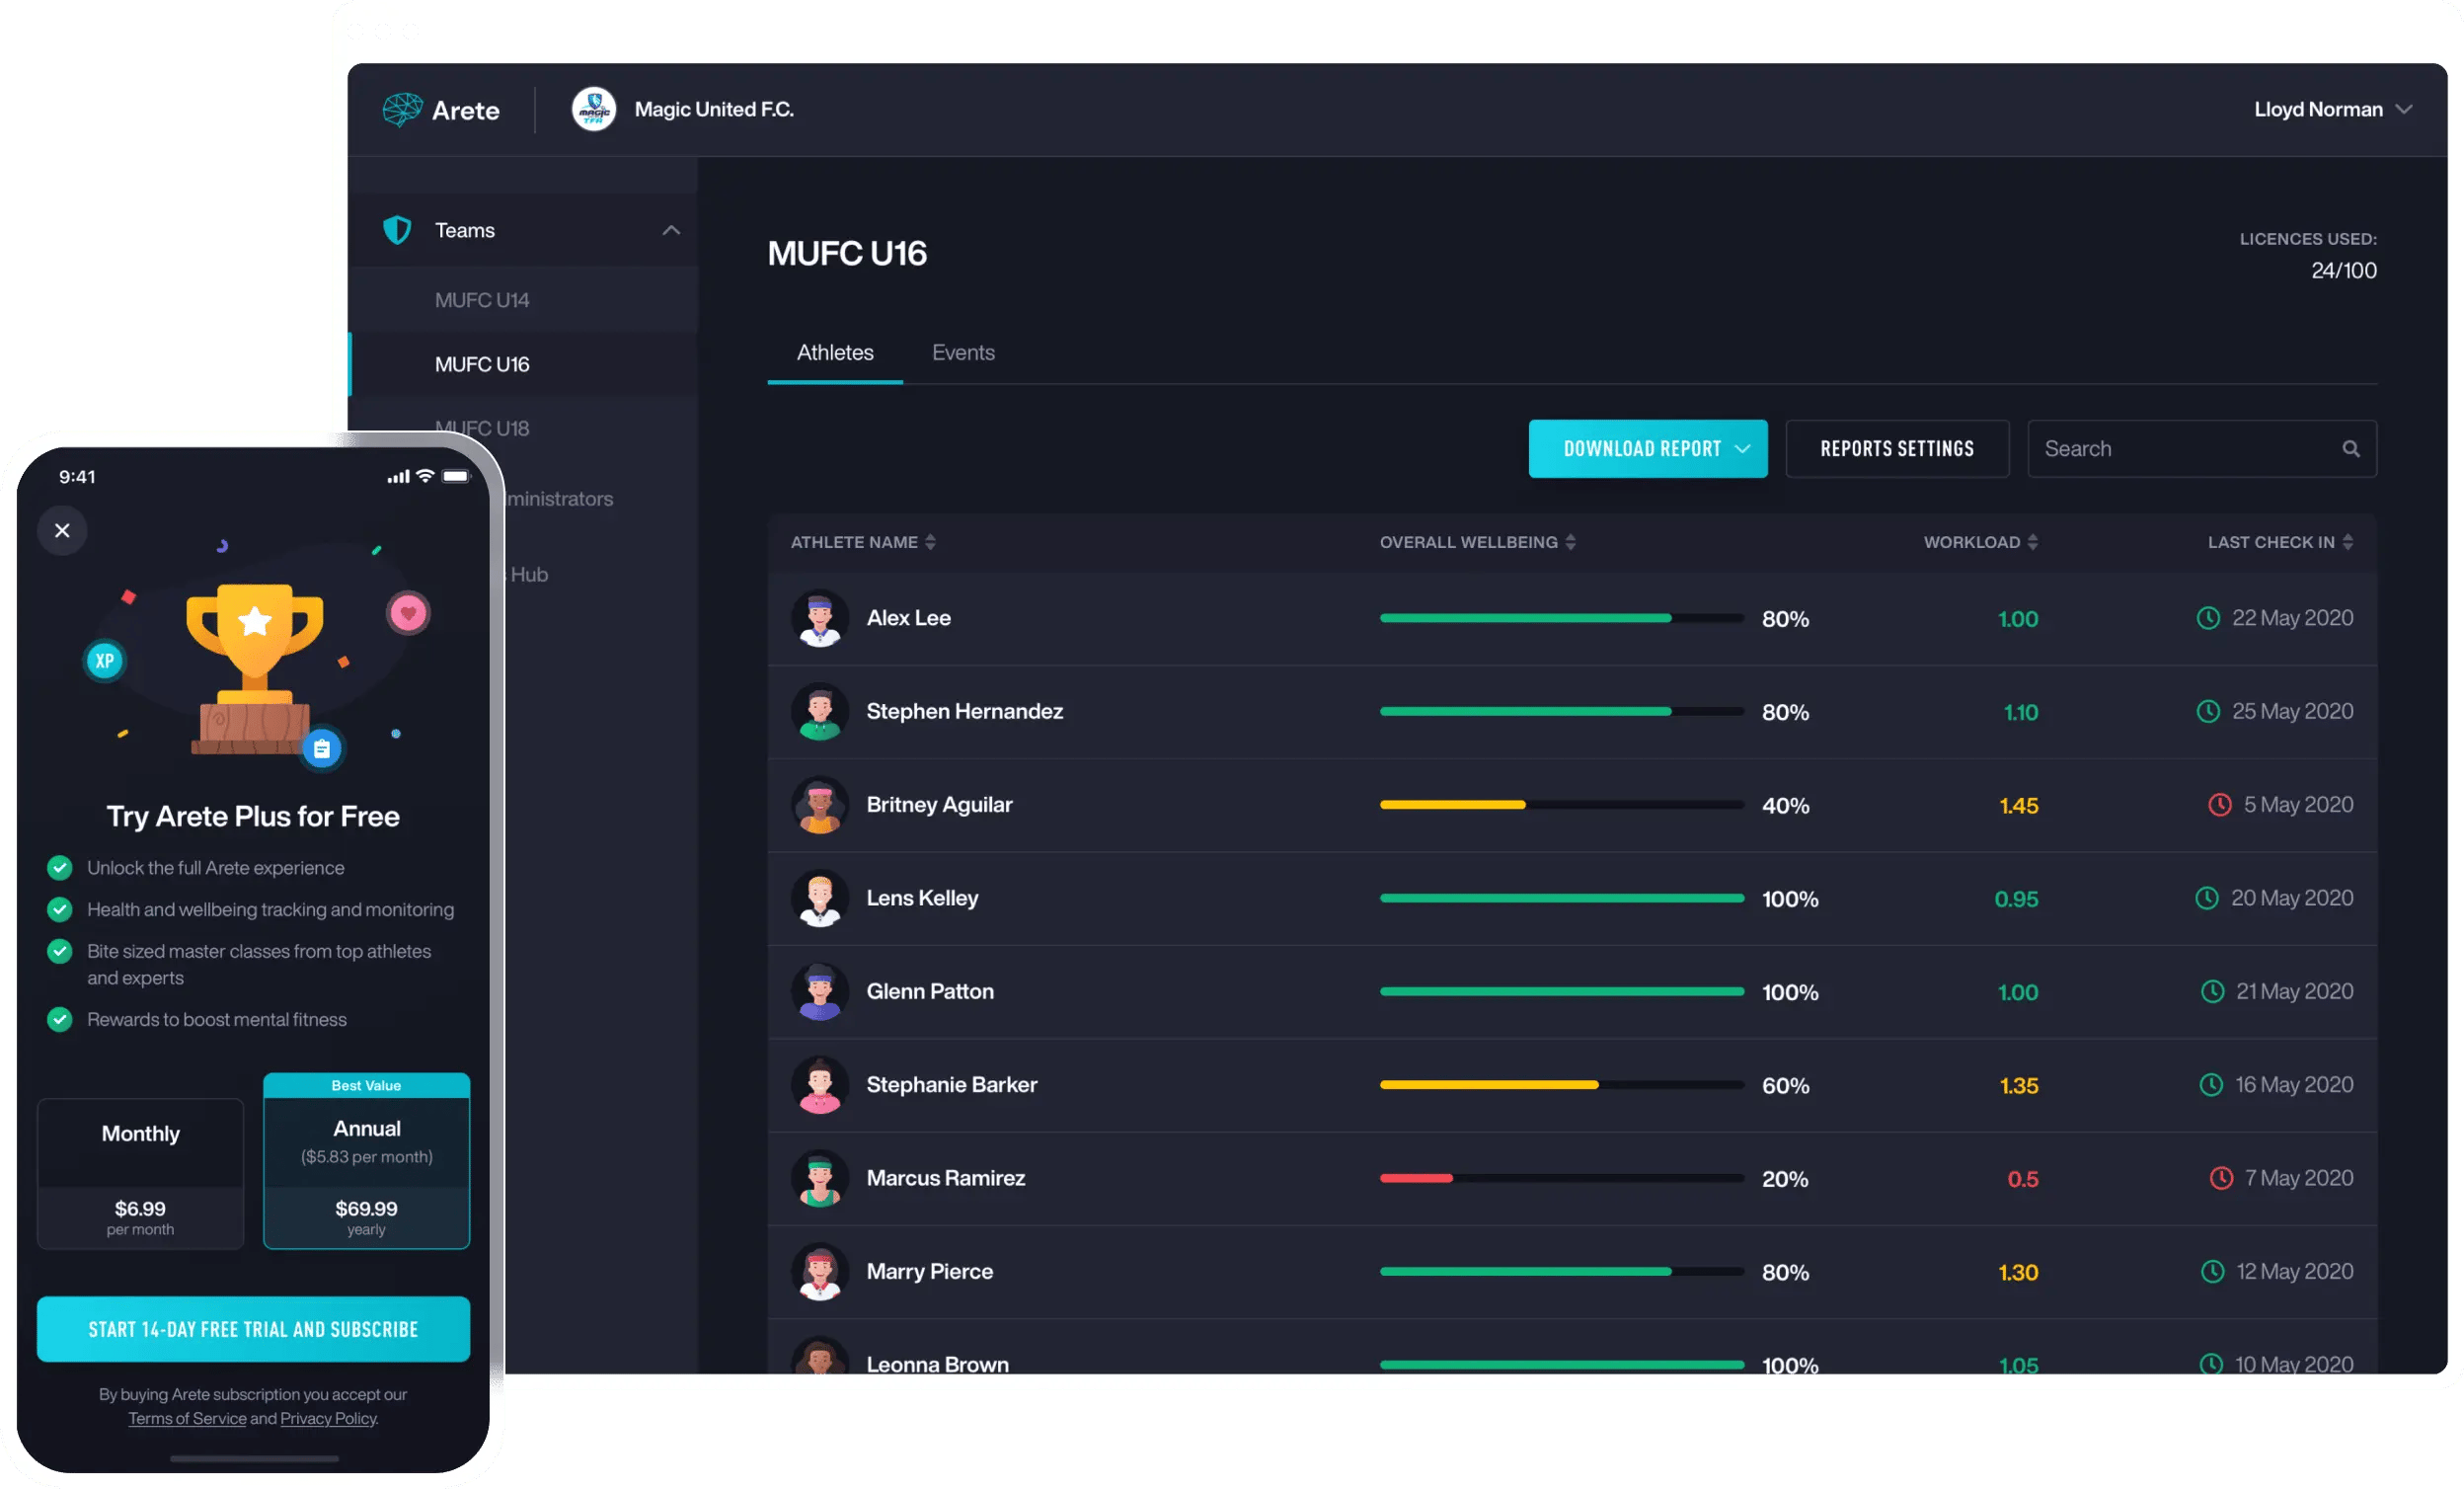Open the Download Report dropdown
Viewport: 2464px width, 1489px height.
point(1648,449)
